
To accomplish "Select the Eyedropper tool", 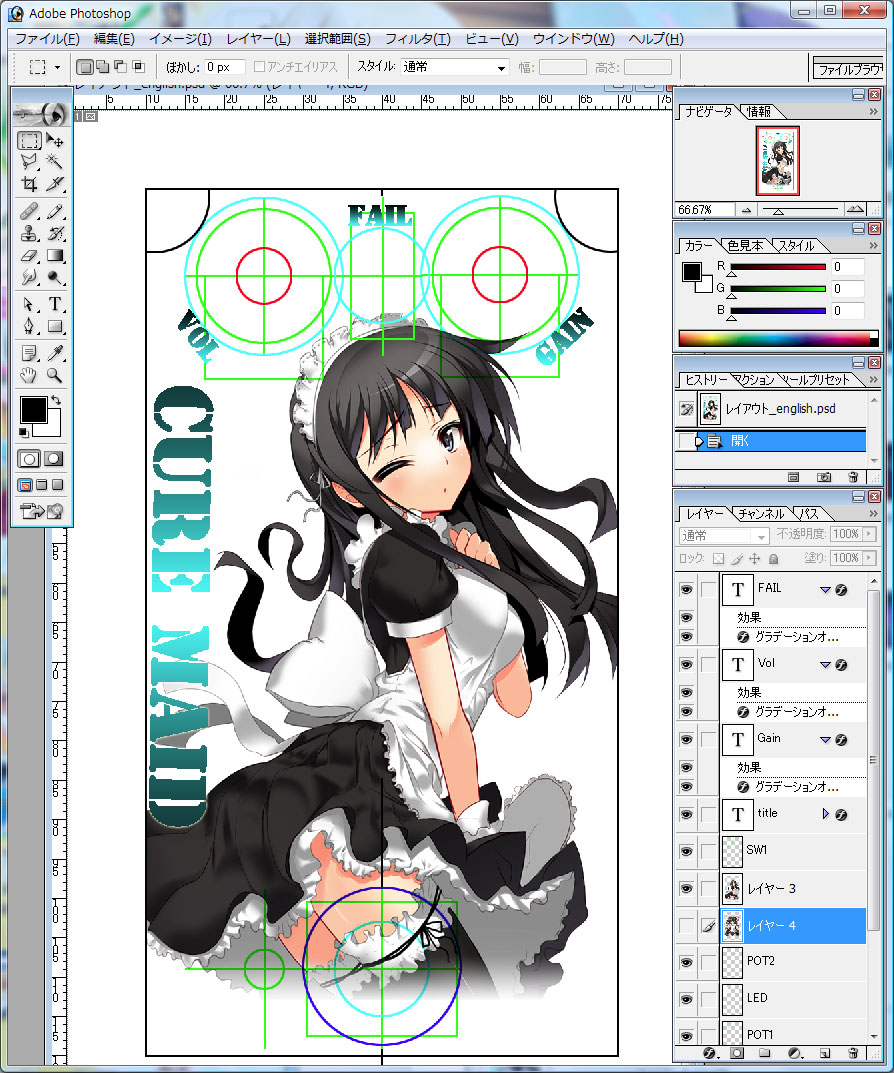I will coord(55,353).
